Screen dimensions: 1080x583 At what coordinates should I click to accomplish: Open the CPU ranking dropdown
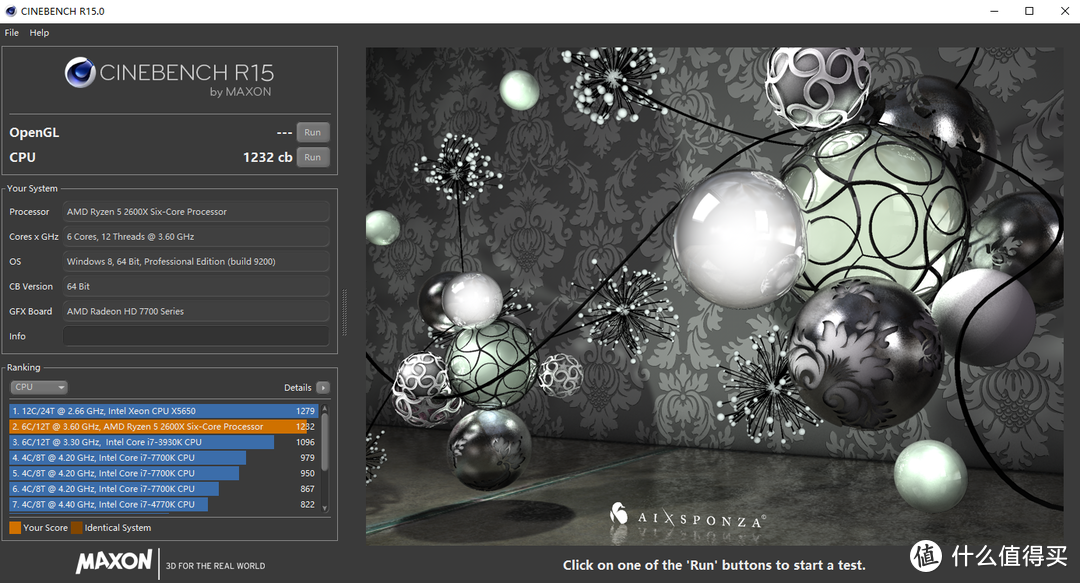point(39,387)
